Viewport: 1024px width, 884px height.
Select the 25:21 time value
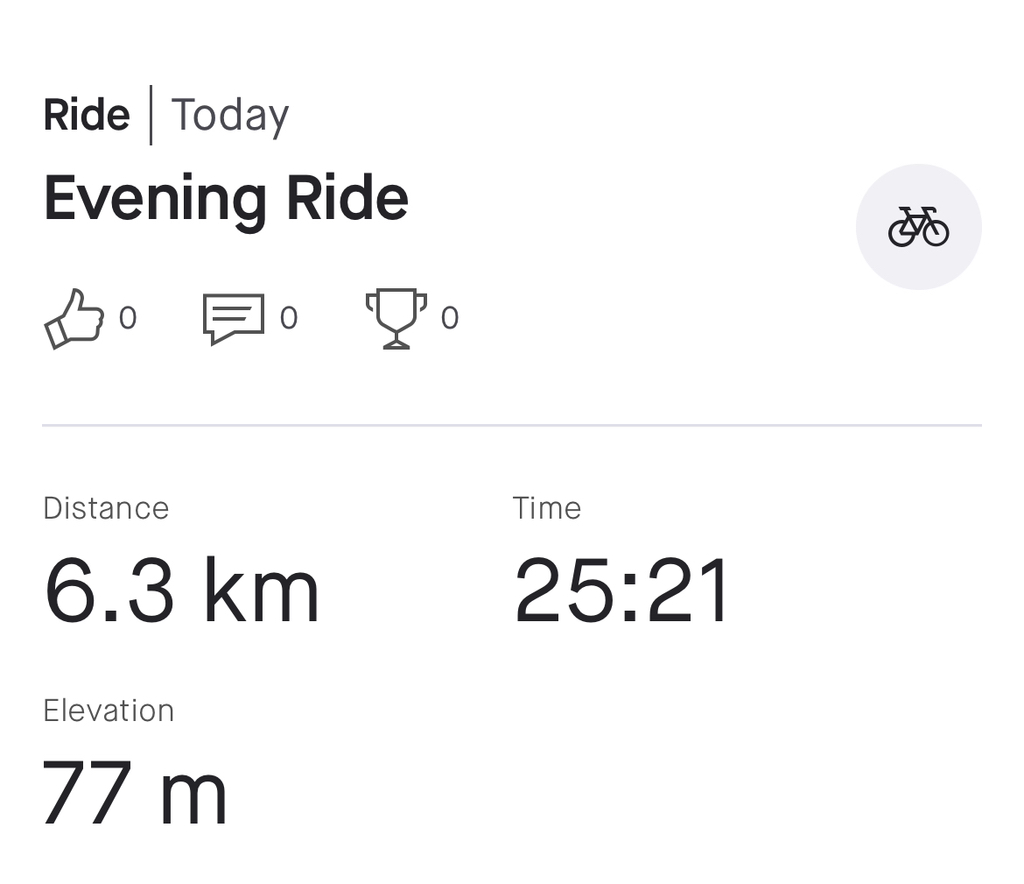coord(623,591)
